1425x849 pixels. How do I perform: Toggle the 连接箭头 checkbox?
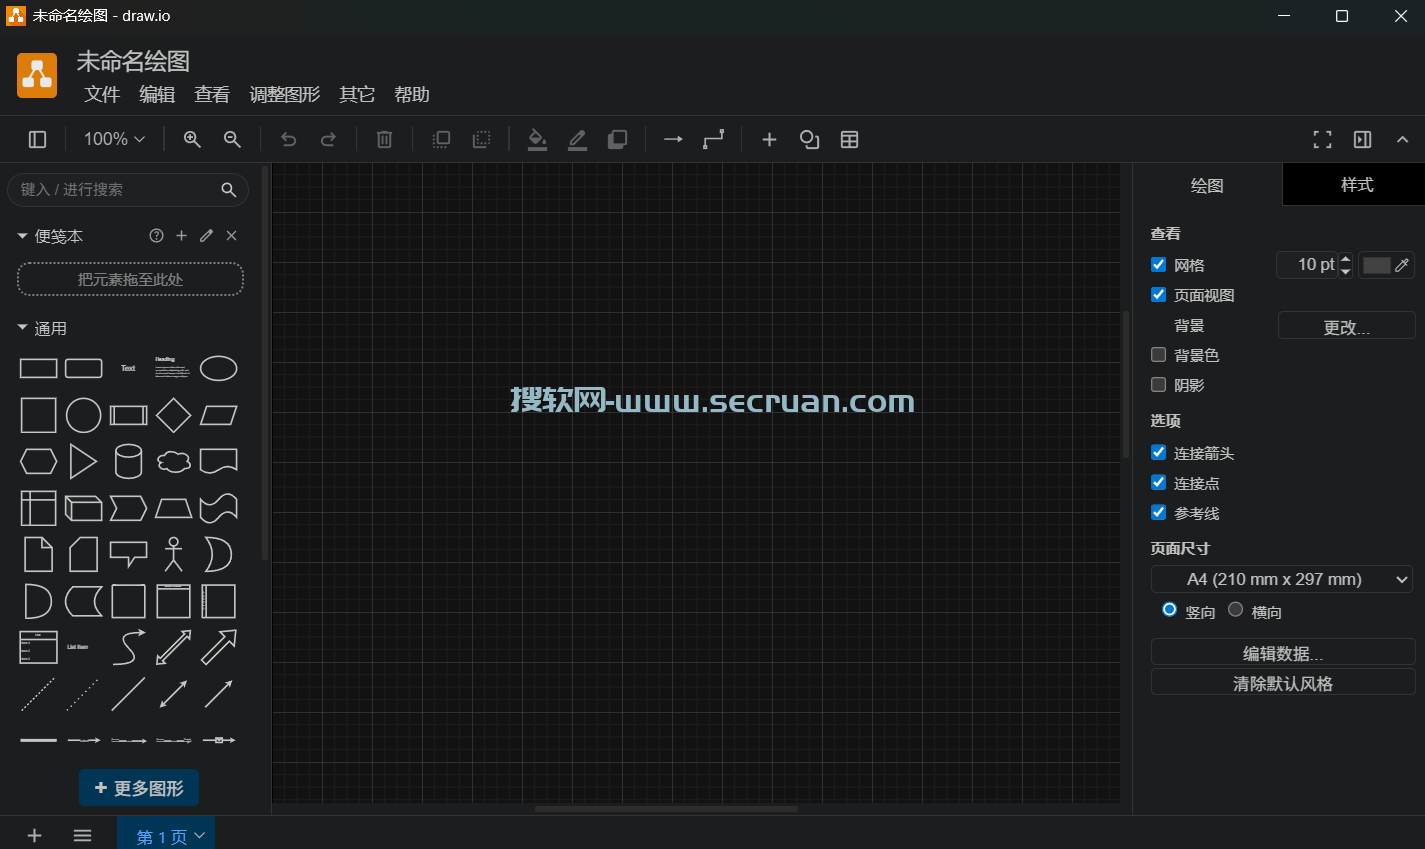1158,453
